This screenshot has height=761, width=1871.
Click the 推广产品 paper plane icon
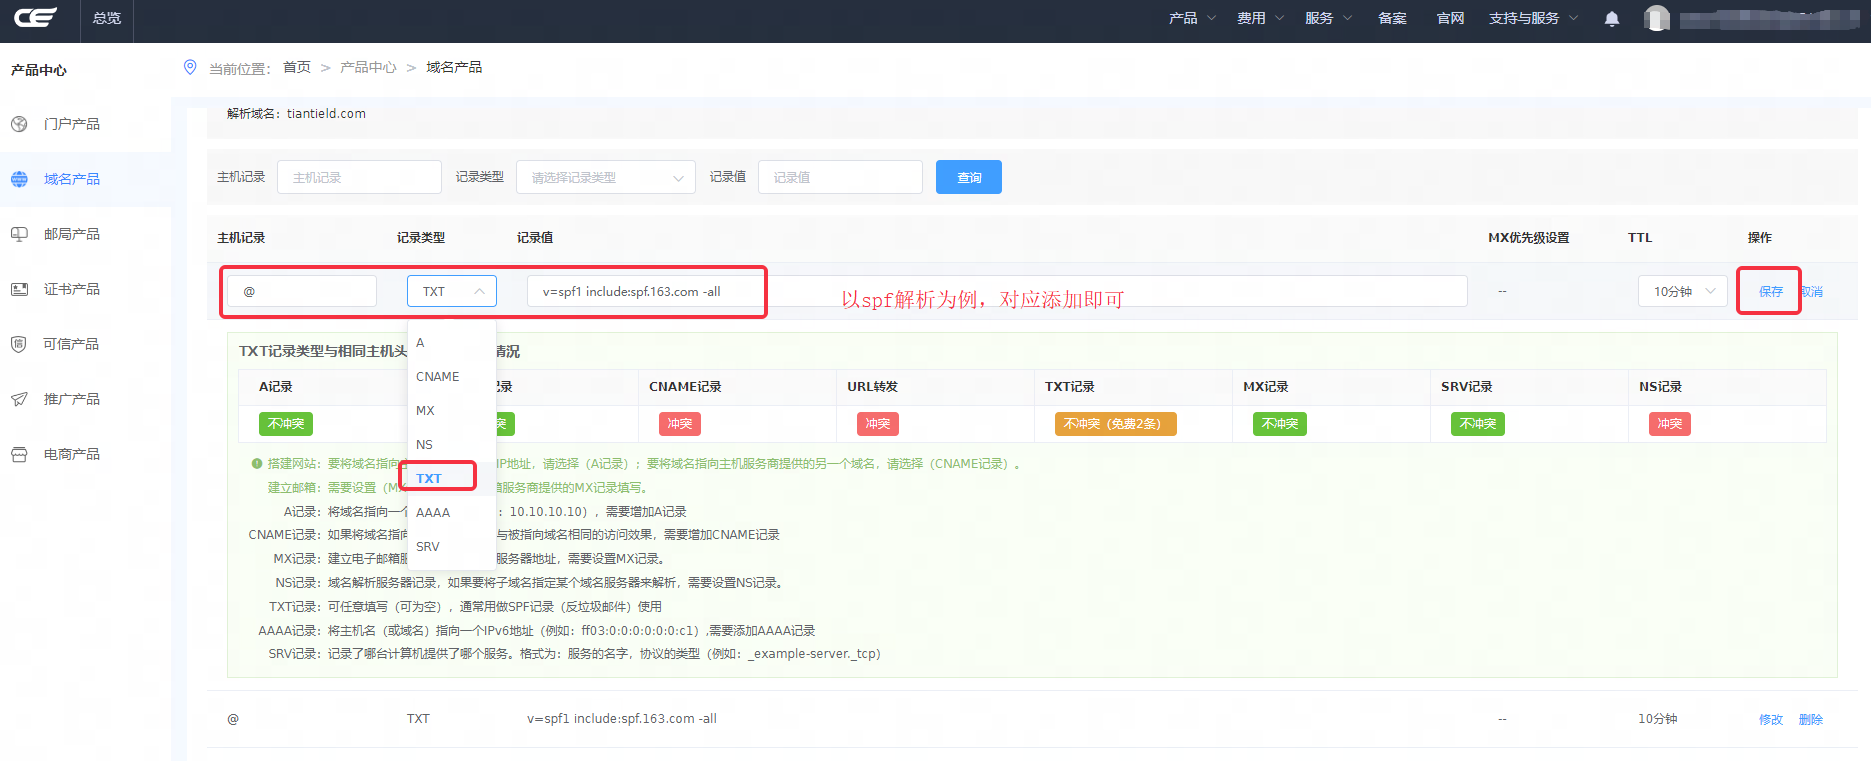pyautogui.click(x=19, y=399)
